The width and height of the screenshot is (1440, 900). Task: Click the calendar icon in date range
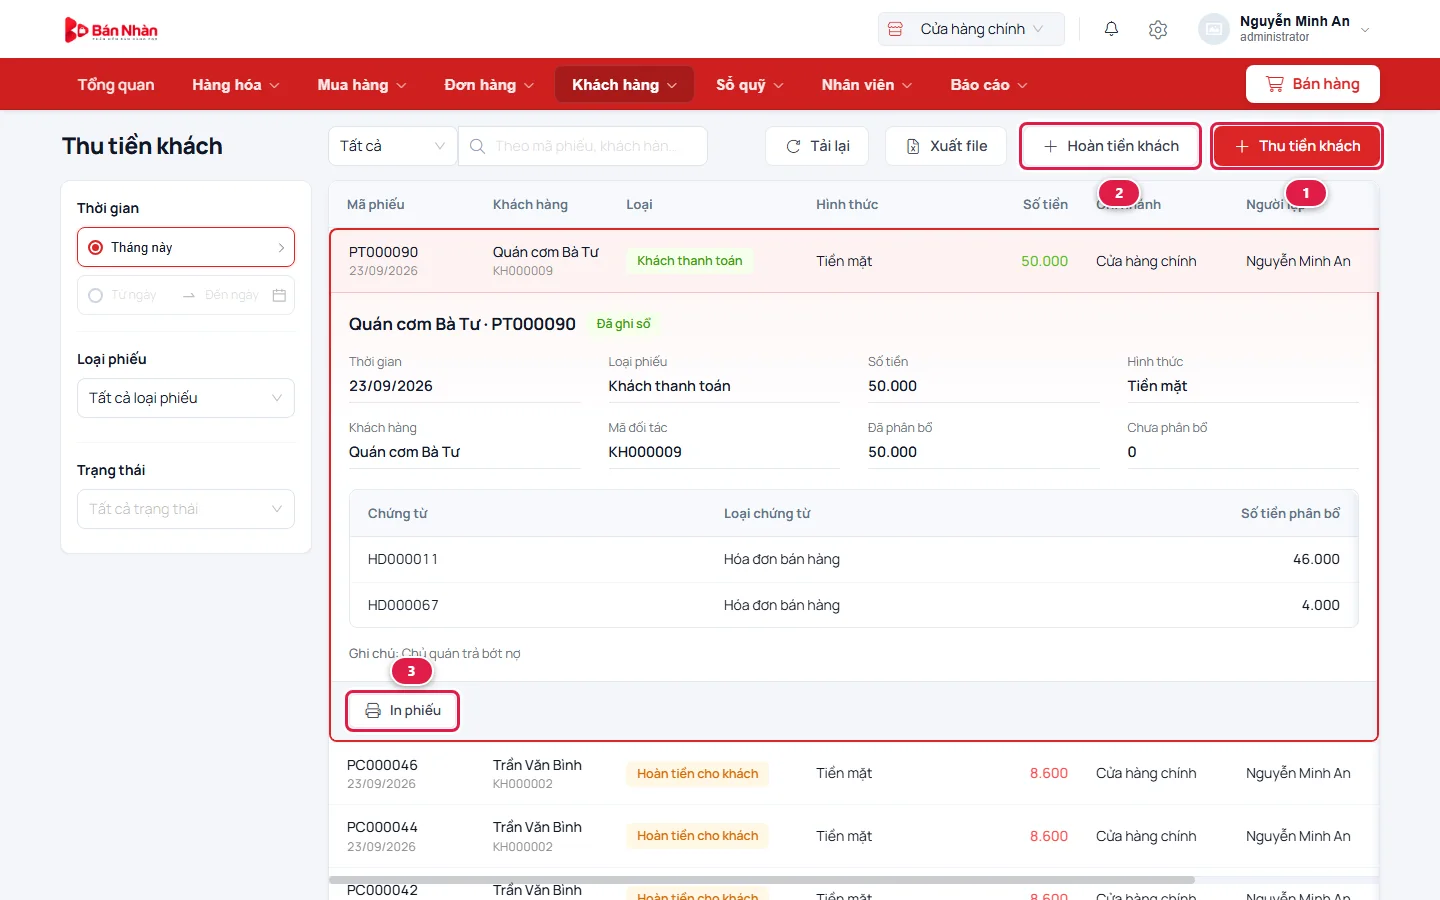(279, 295)
